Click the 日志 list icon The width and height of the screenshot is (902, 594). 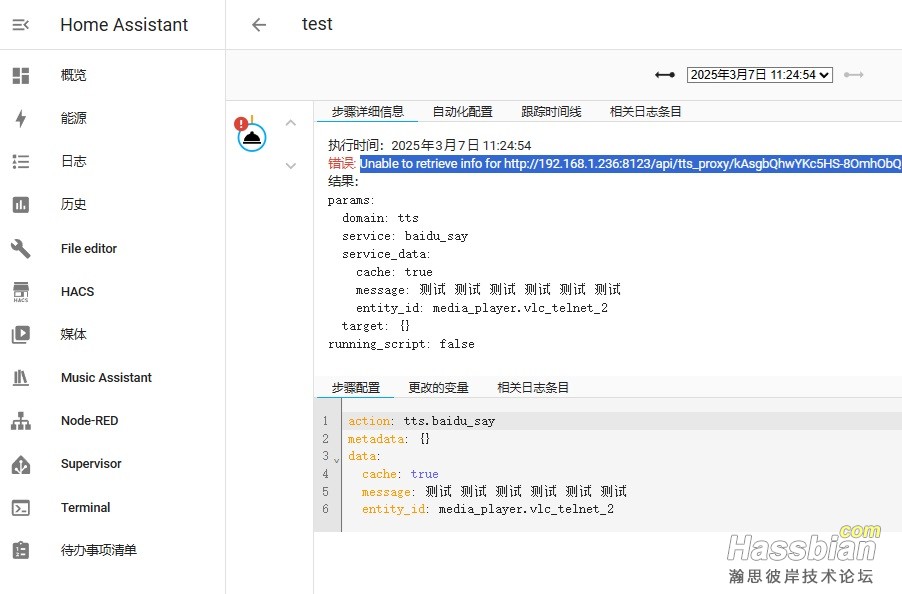coord(21,162)
